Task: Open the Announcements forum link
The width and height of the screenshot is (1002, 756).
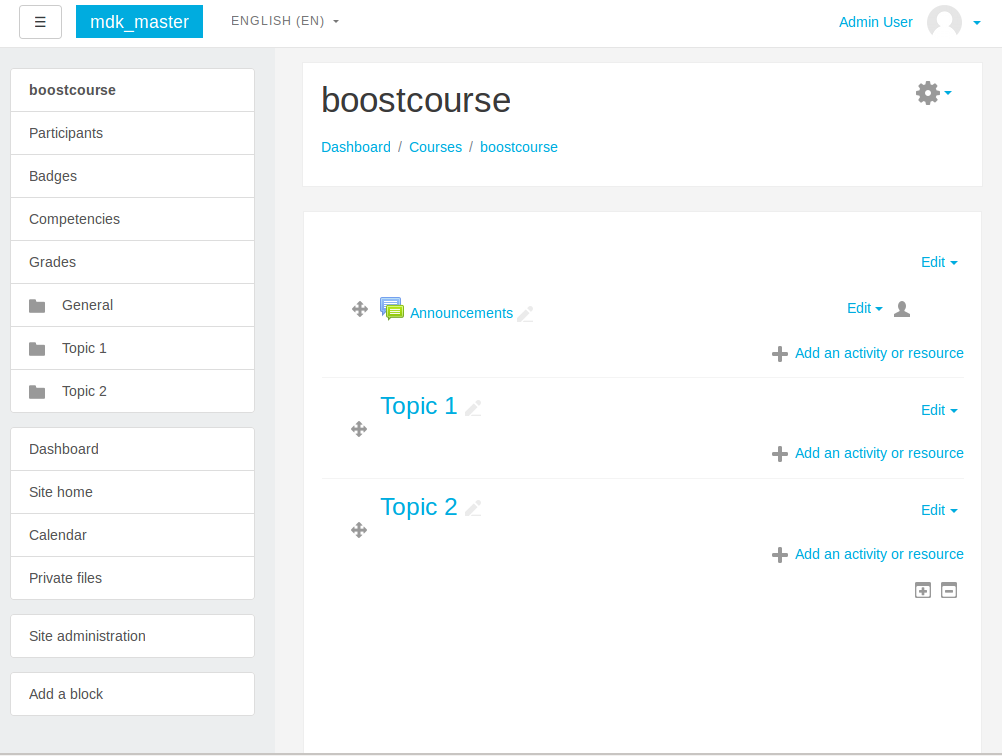Action: tap(461, 313)
